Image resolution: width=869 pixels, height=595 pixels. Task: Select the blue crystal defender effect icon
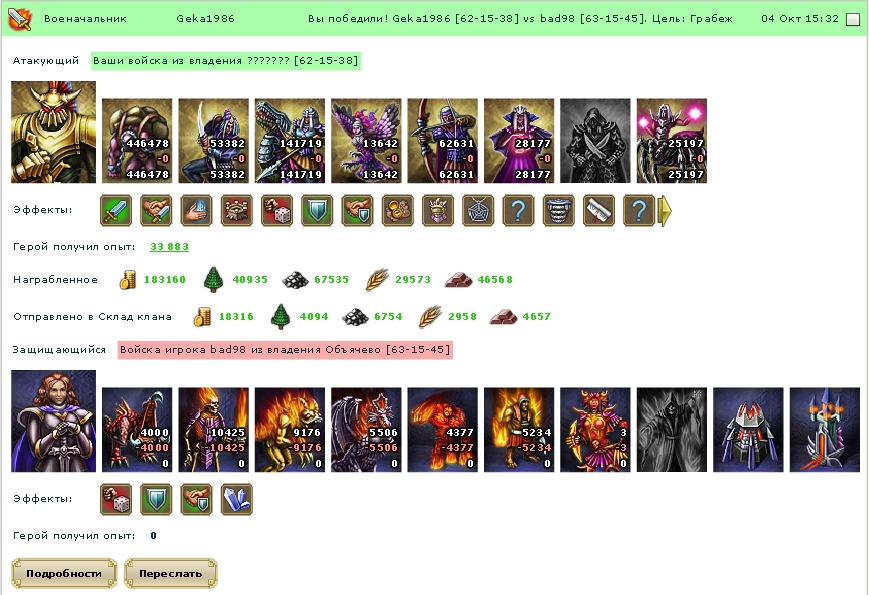237,499
